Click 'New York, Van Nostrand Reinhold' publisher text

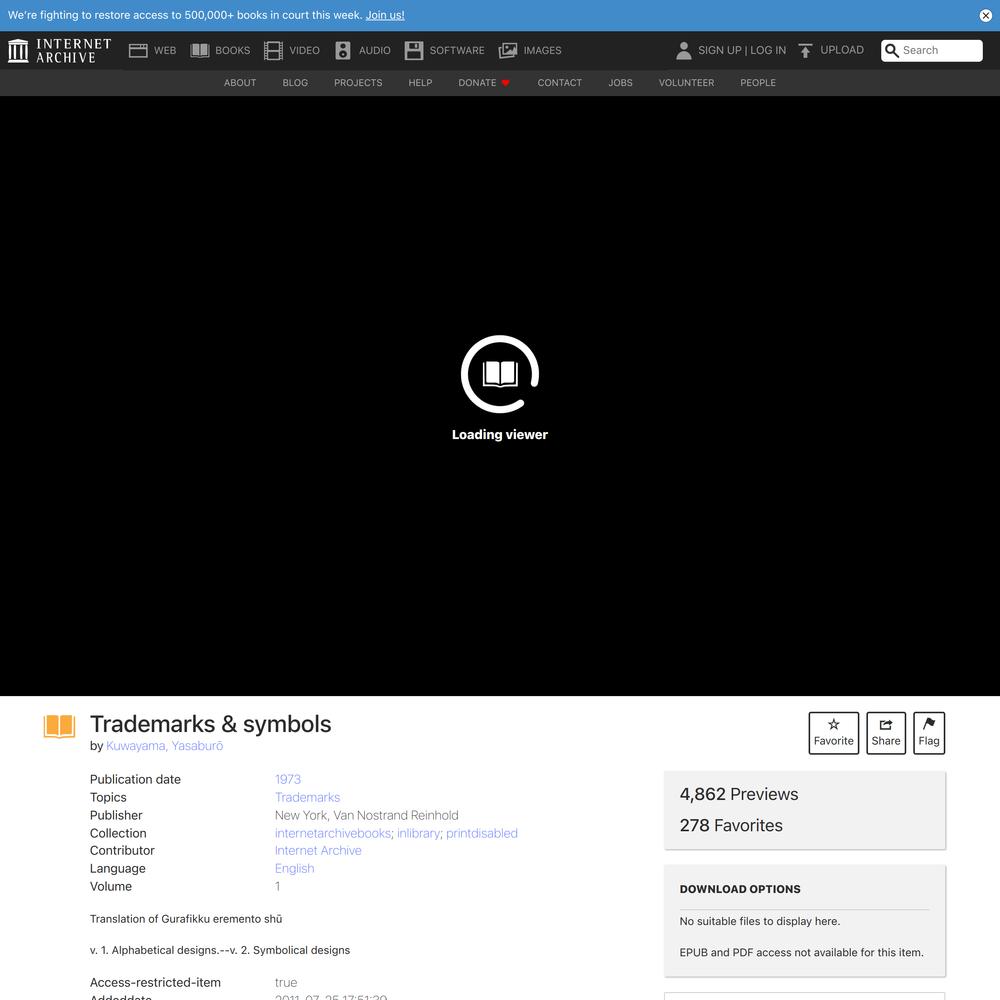point(367,815)
